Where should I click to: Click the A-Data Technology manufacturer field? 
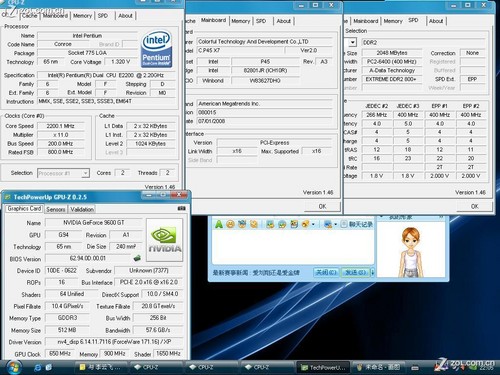[392, 70]
